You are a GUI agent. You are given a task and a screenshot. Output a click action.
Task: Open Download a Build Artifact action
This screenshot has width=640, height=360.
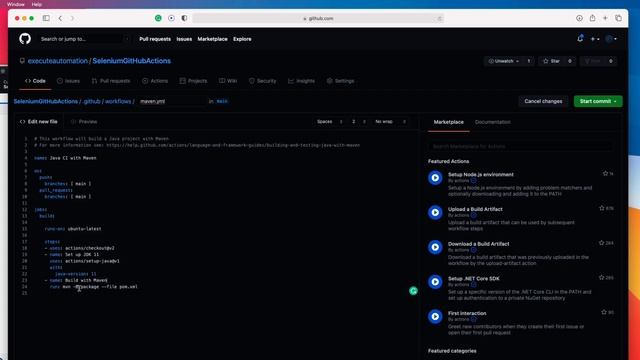coord(478,244)
